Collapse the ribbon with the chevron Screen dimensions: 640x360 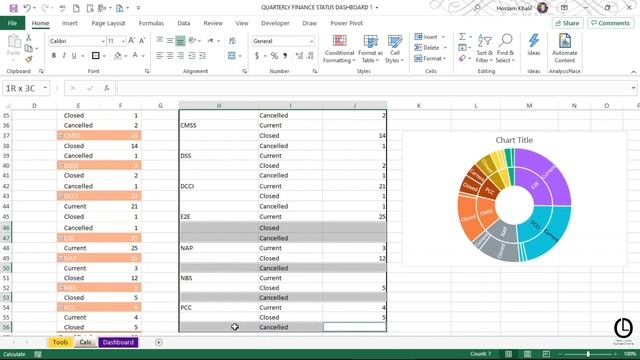[633, 72]
